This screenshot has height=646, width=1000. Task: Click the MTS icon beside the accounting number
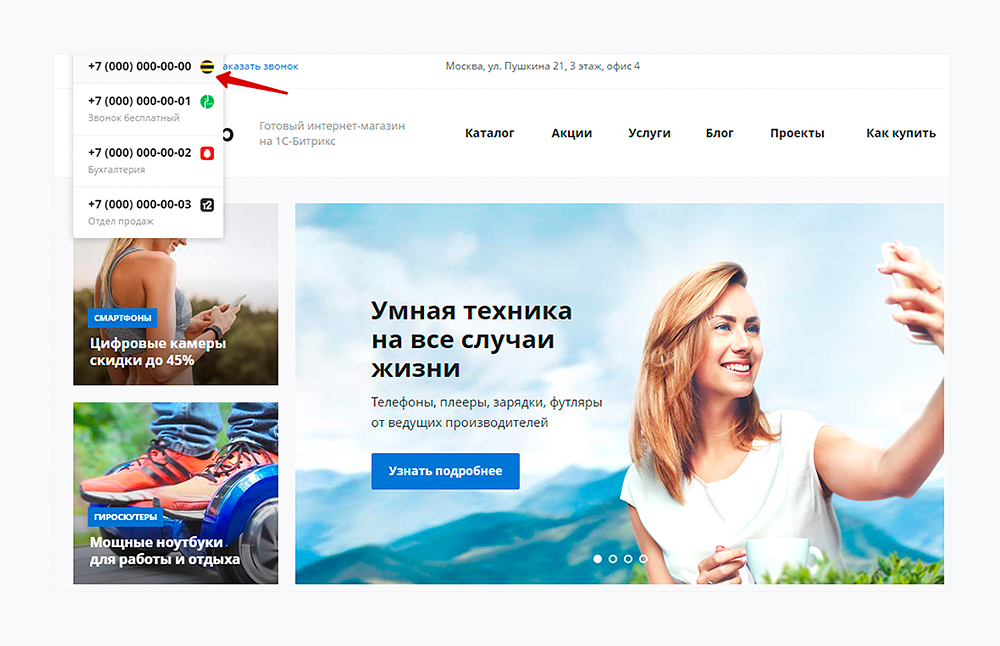[207, 155]
